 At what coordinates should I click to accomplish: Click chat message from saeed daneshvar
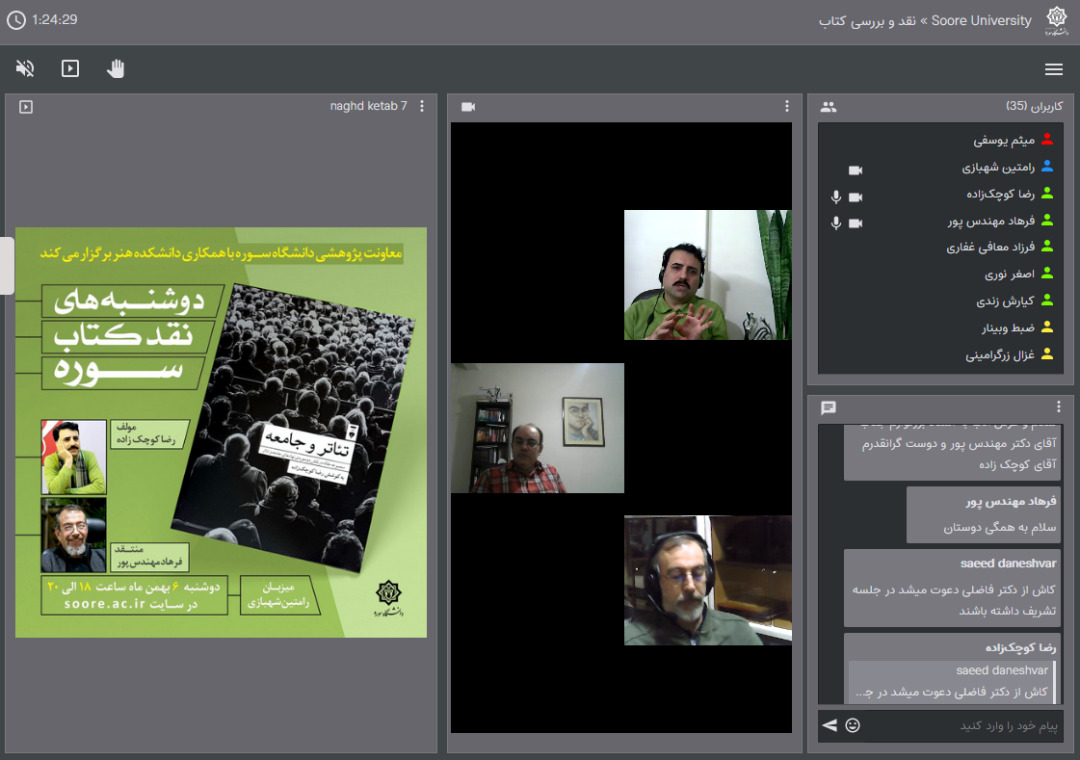pos(953,588)
